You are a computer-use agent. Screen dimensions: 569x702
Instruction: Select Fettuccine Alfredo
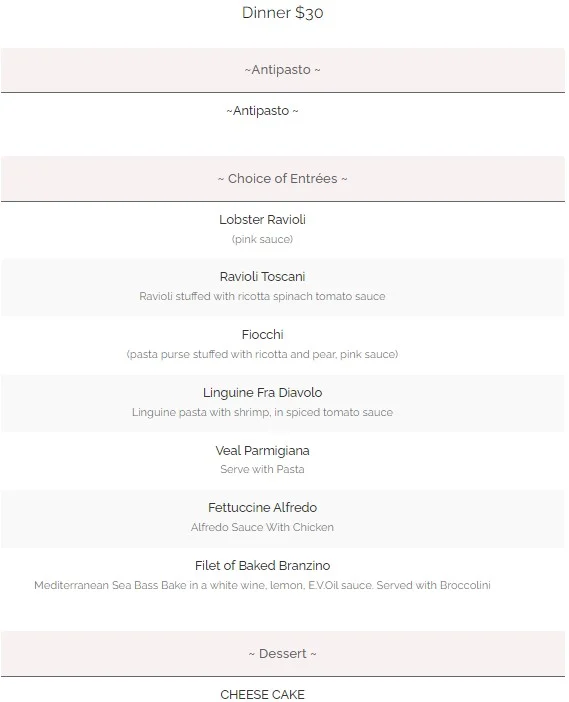click(262, 507)
